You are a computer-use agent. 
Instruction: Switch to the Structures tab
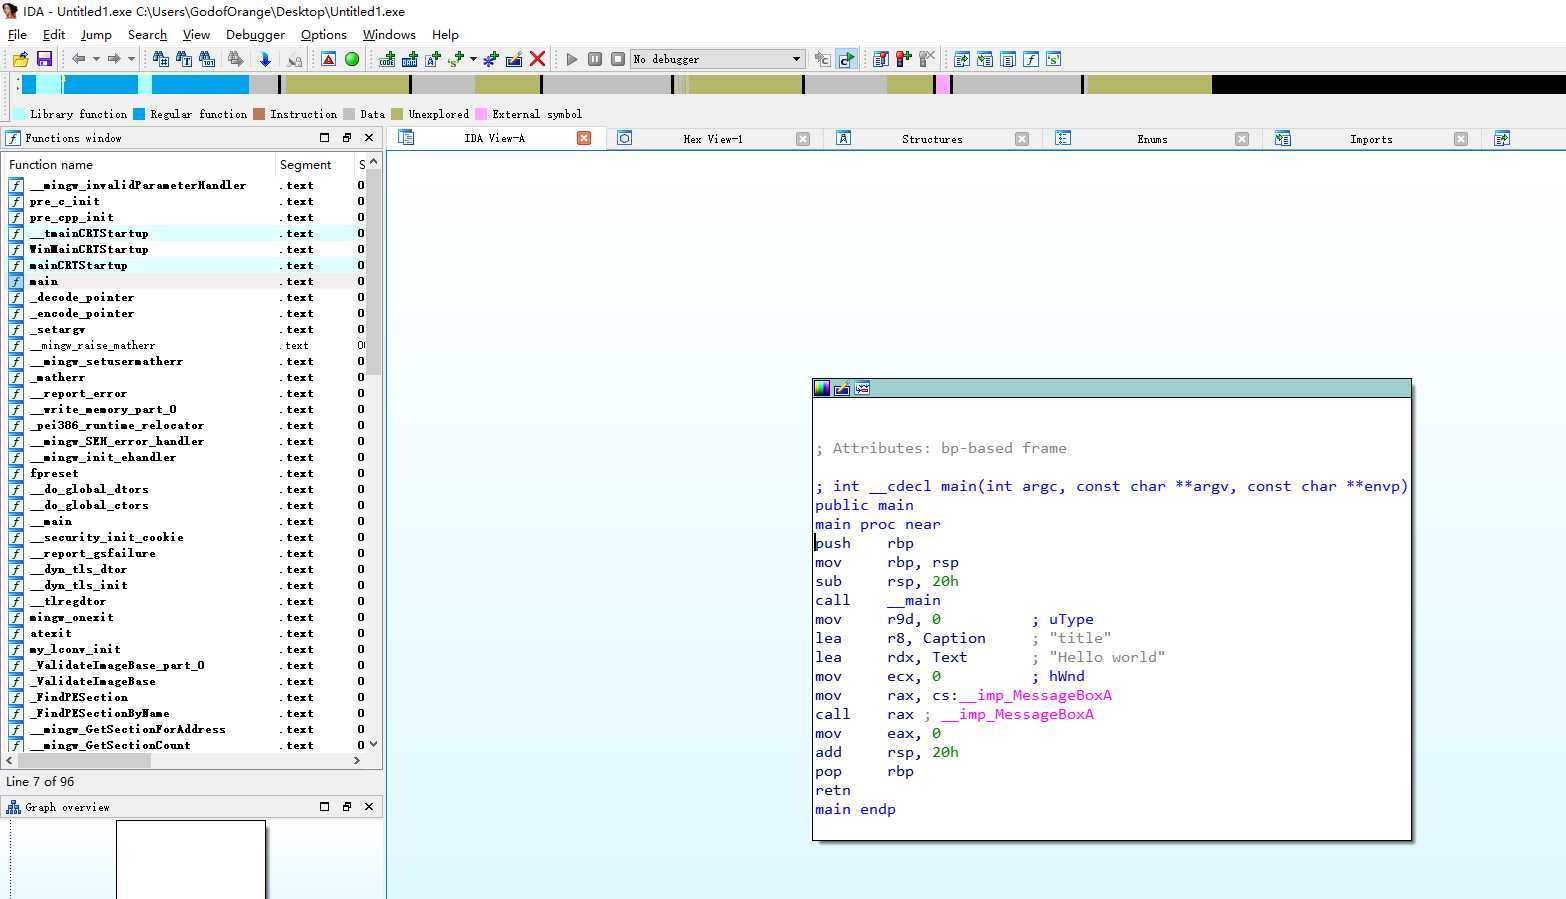pyautogui.click(x=932, y=139)
